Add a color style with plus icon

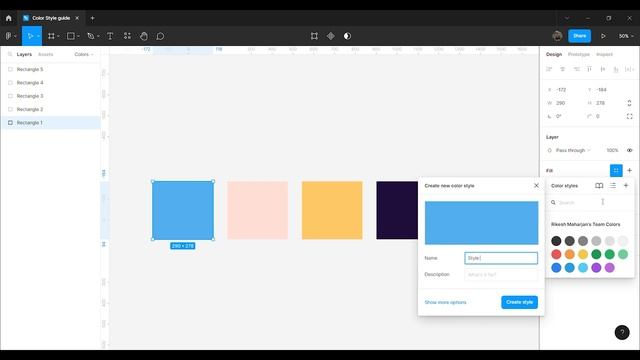[x=626, y=186]
